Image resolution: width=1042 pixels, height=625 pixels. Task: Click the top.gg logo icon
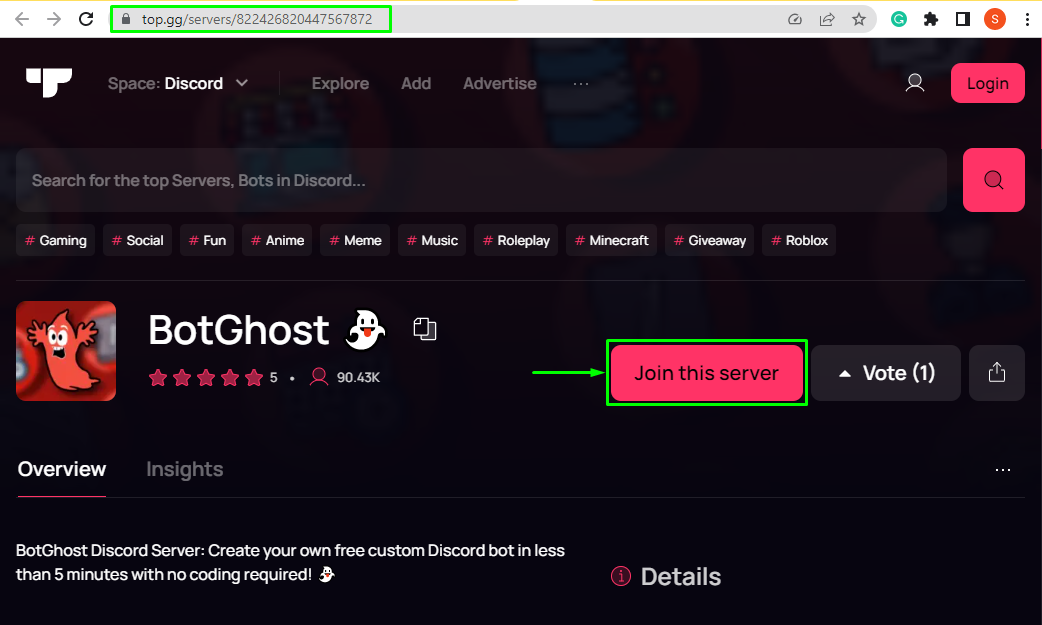[49, 82]
